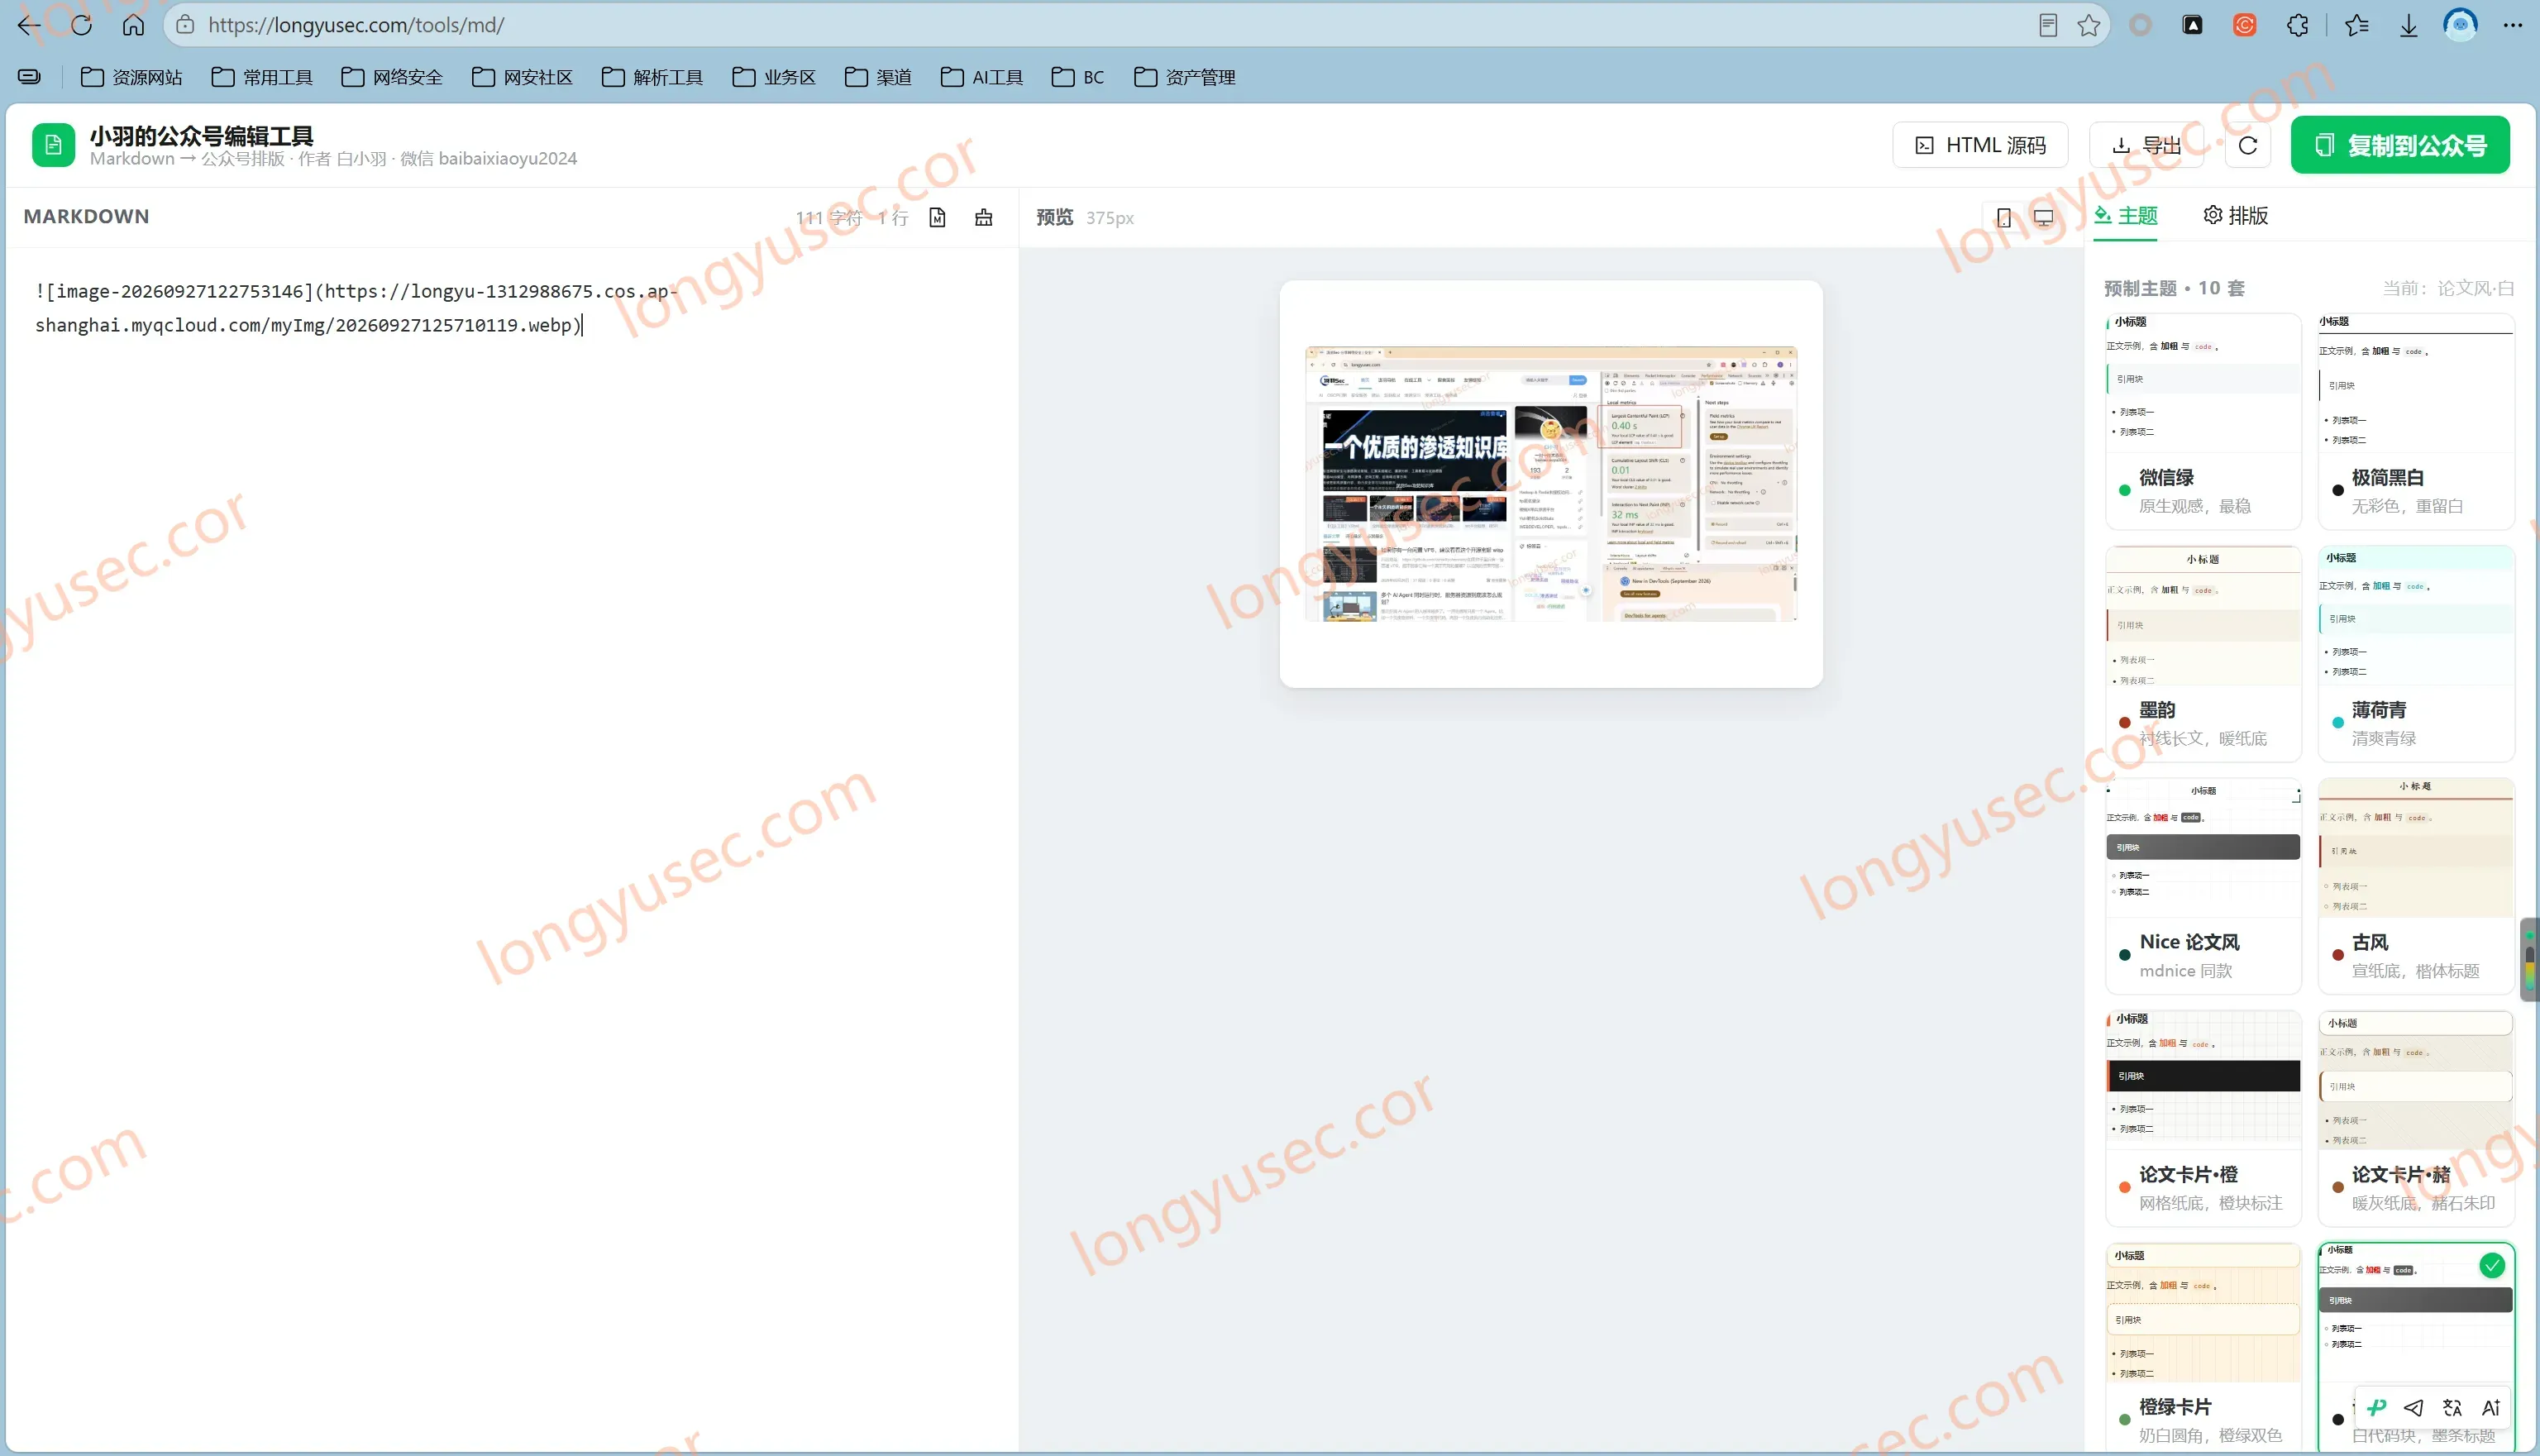The width and height of the screenshot is (2540, 1456).
Task: Open the 解析工具 bookmarks folder
Action: (652, 77)
